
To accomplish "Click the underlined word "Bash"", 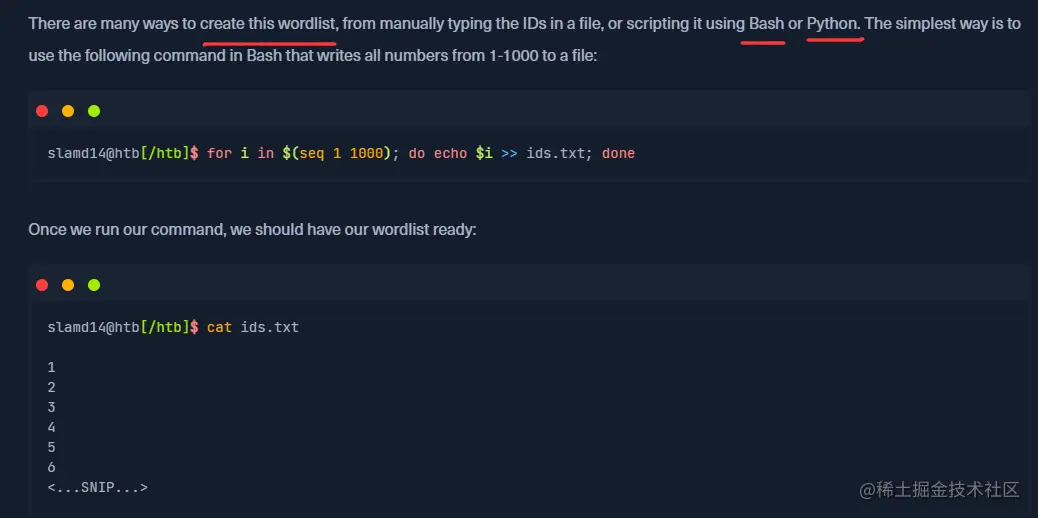I will [x=766, y=23].
